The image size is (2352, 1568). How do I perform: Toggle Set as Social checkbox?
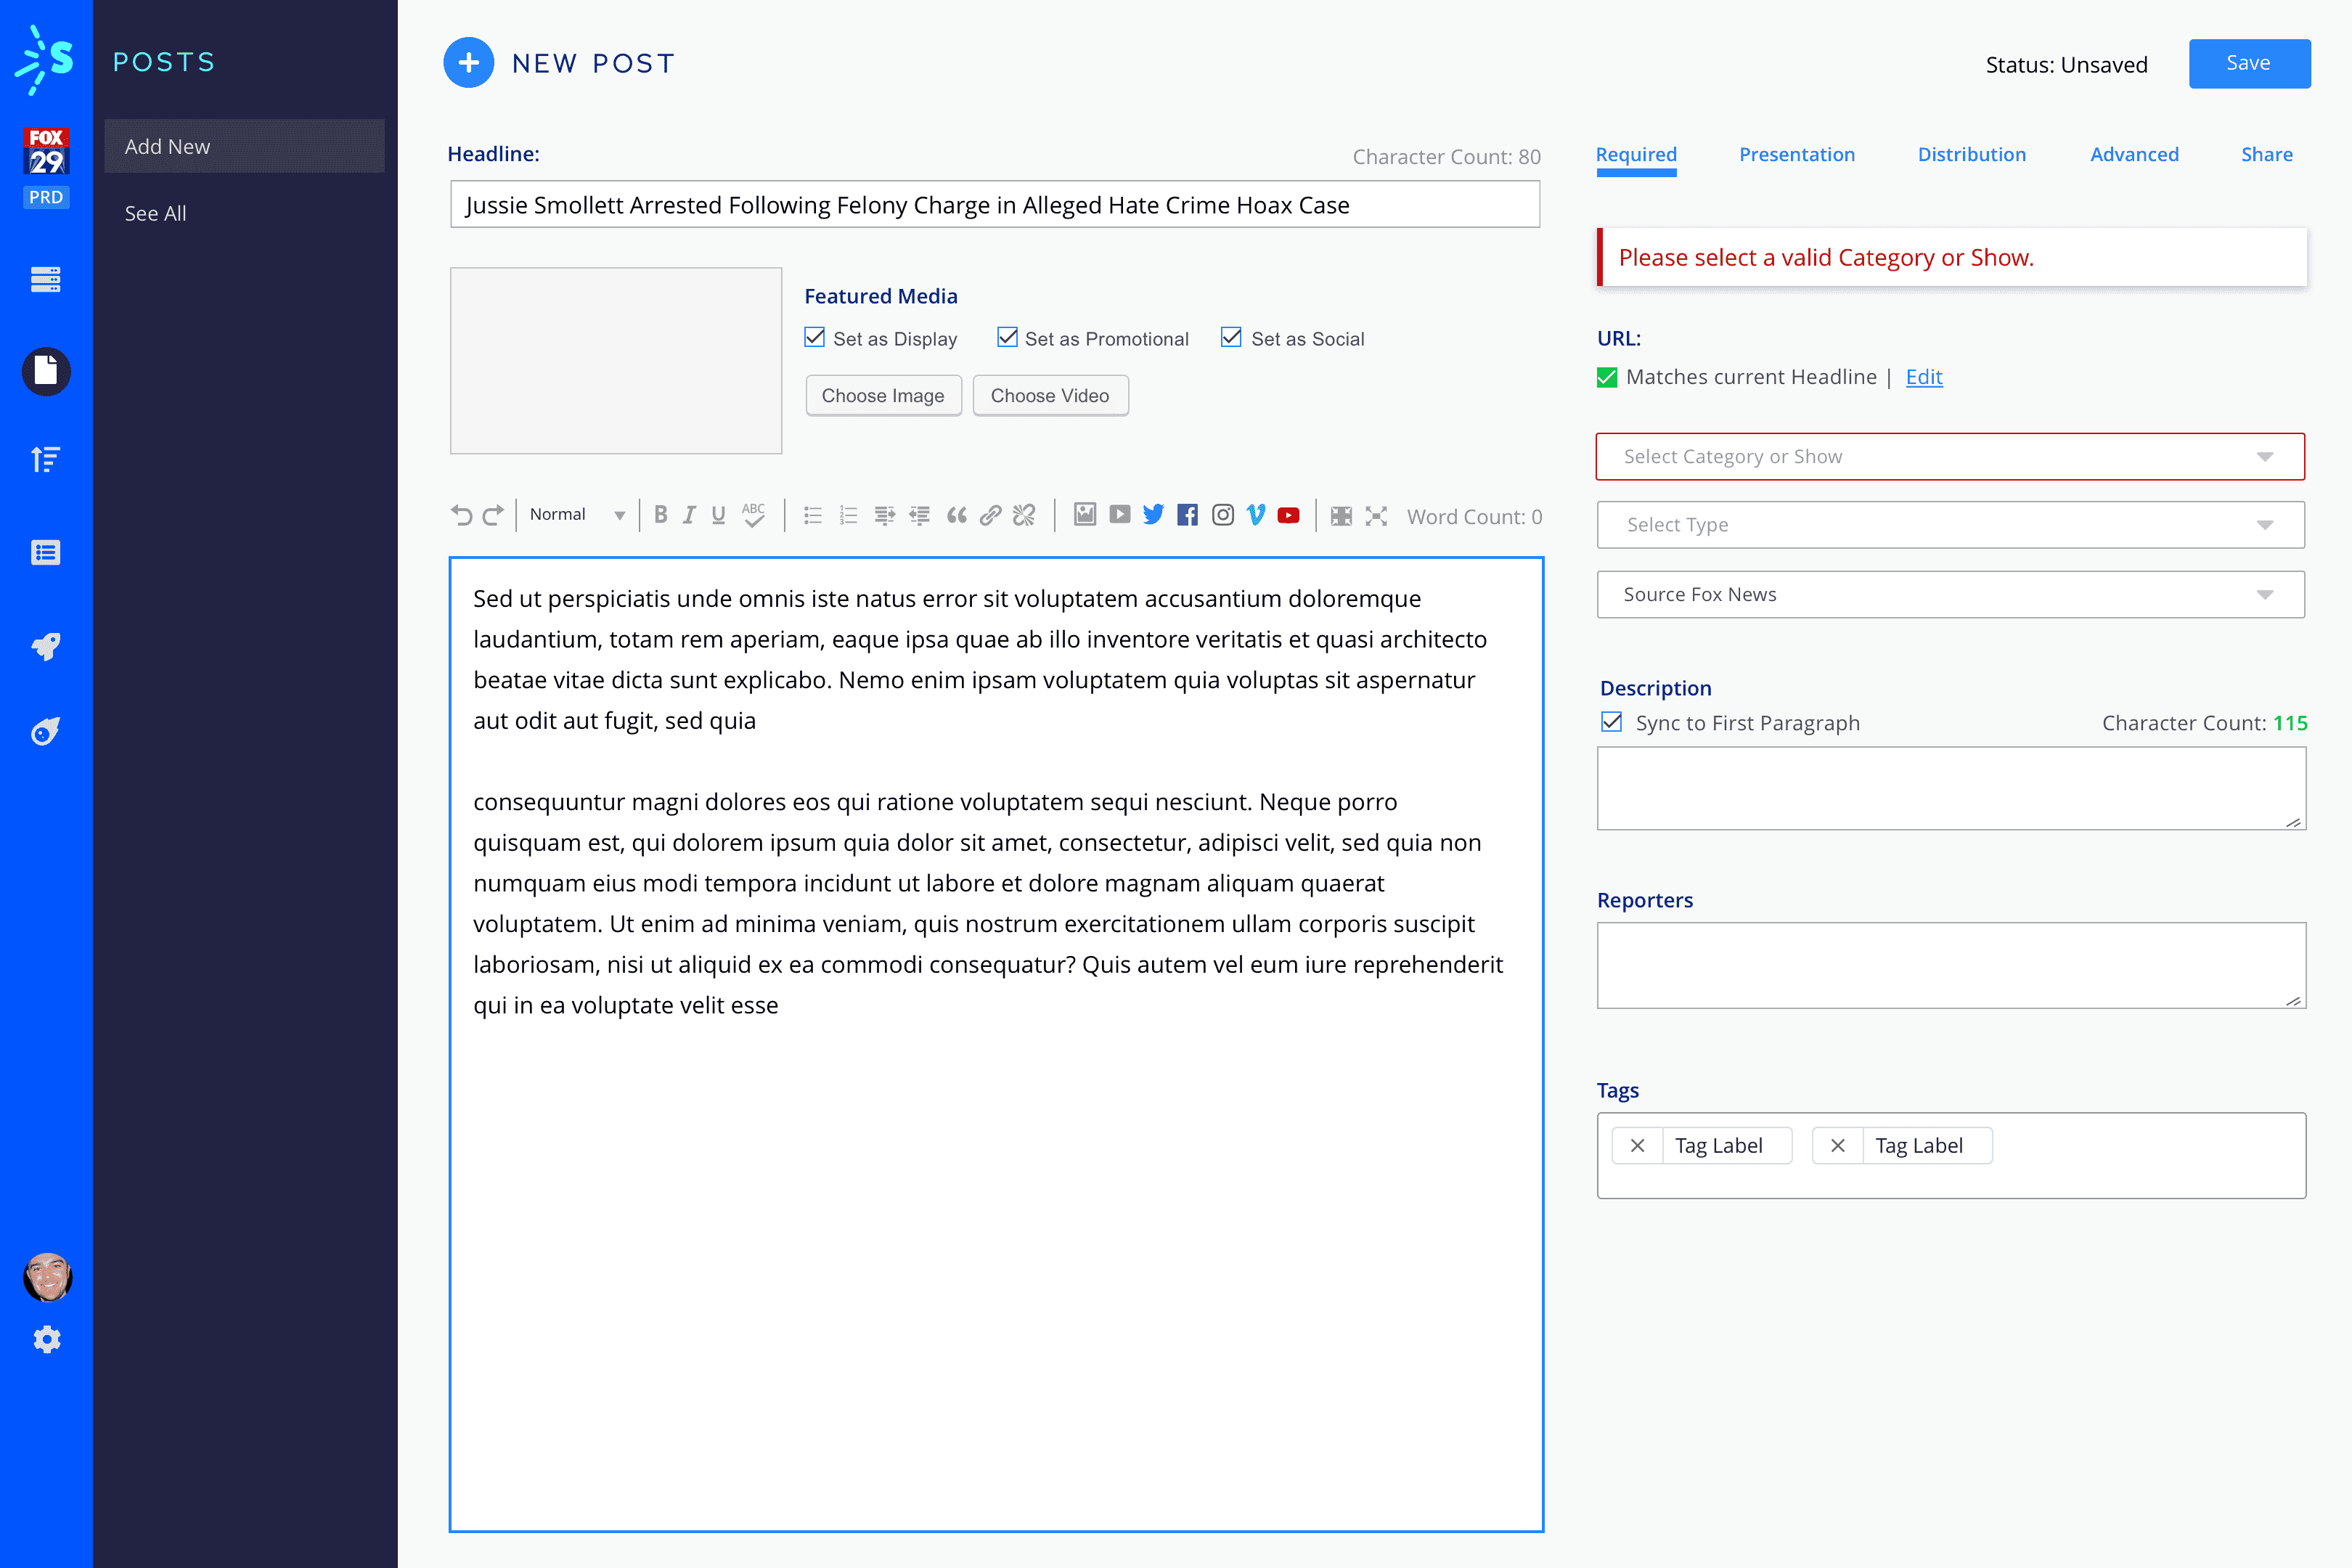click(1231, 337)
